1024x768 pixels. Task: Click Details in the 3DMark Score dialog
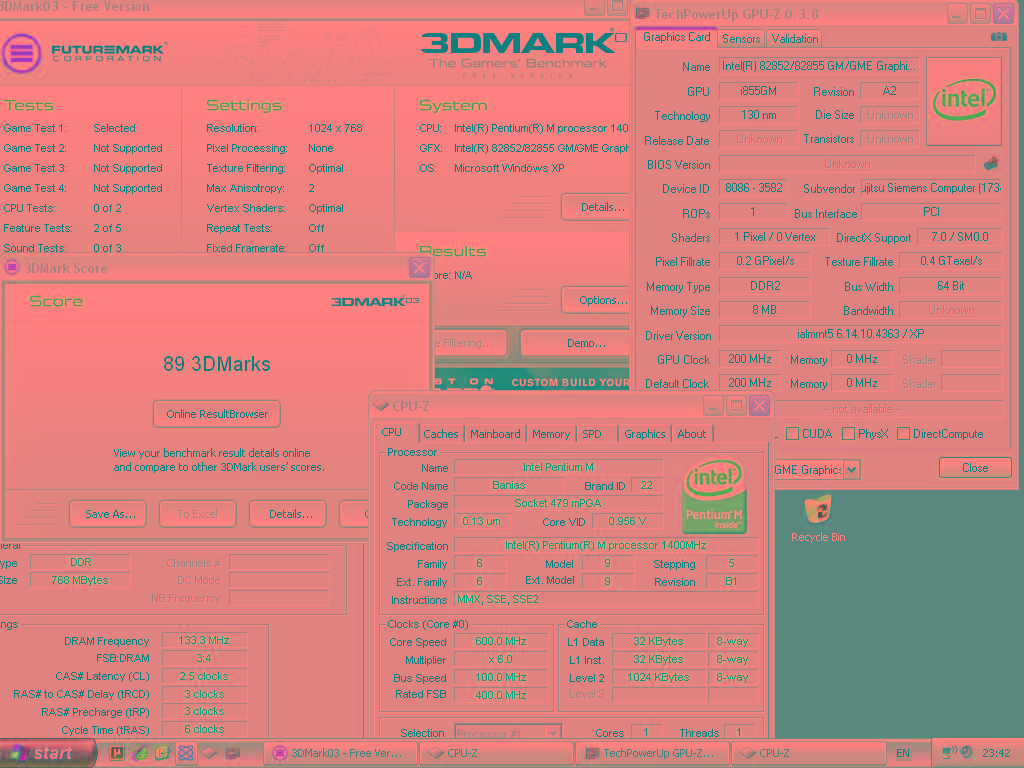(289, 514)
